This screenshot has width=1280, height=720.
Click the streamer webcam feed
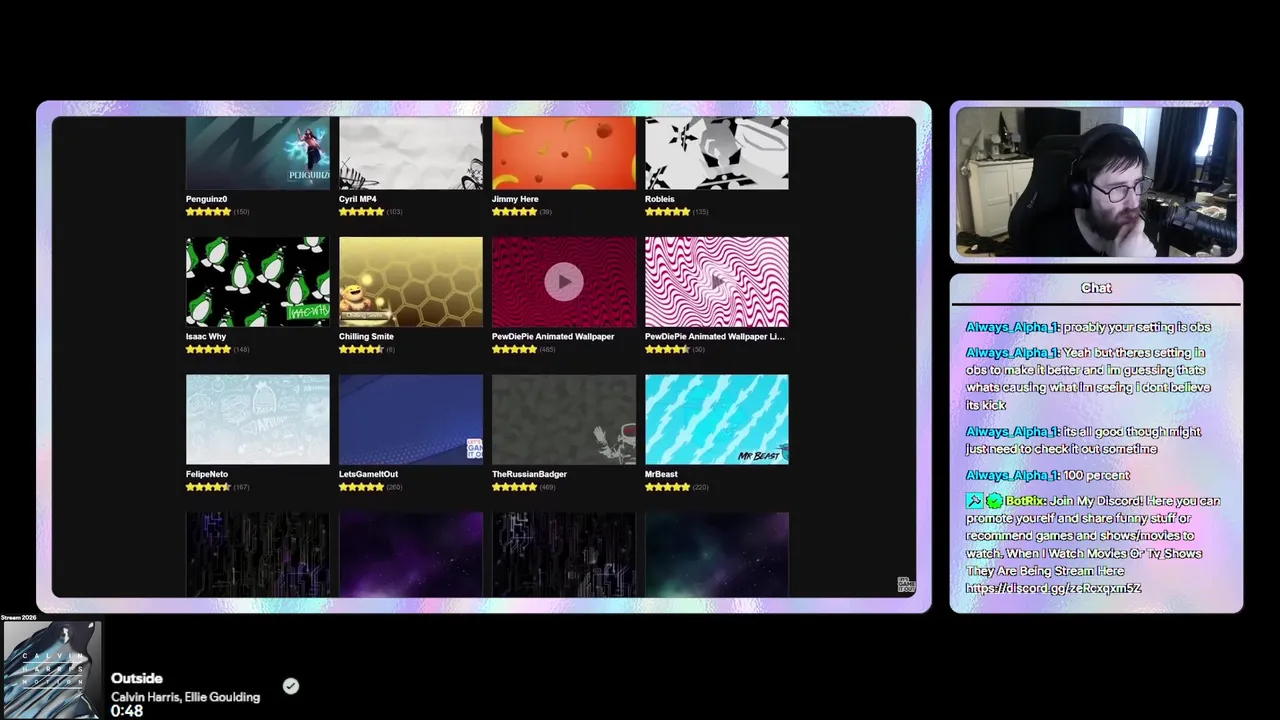coord(1096,182)
